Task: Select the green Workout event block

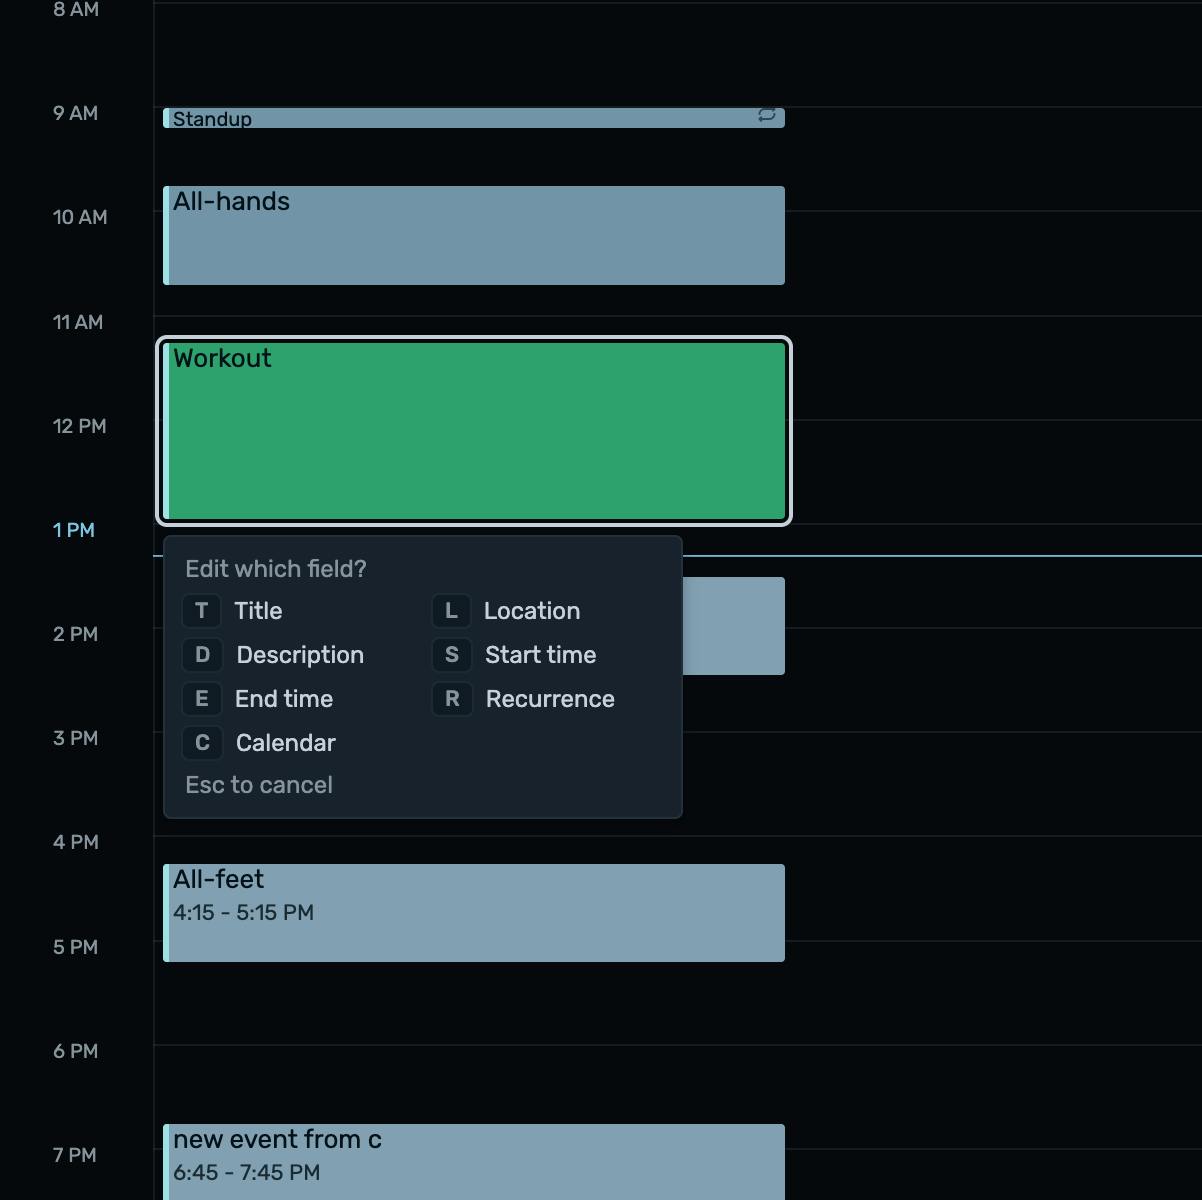Action: tap(474, 431)
